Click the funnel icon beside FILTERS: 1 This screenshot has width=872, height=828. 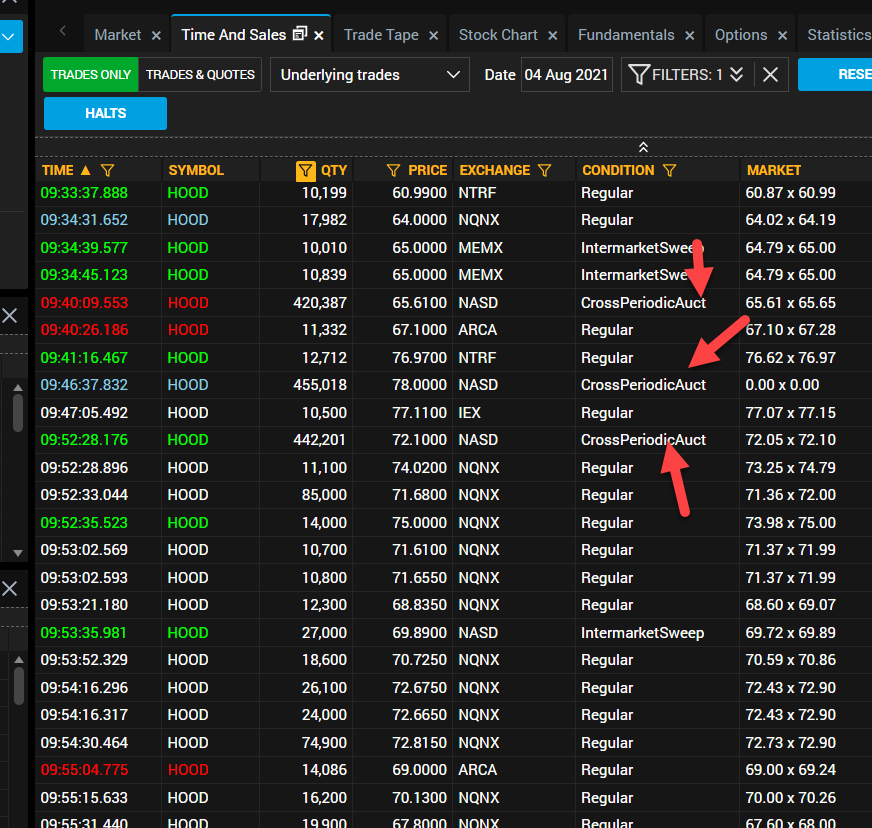[x=638, y=75]
